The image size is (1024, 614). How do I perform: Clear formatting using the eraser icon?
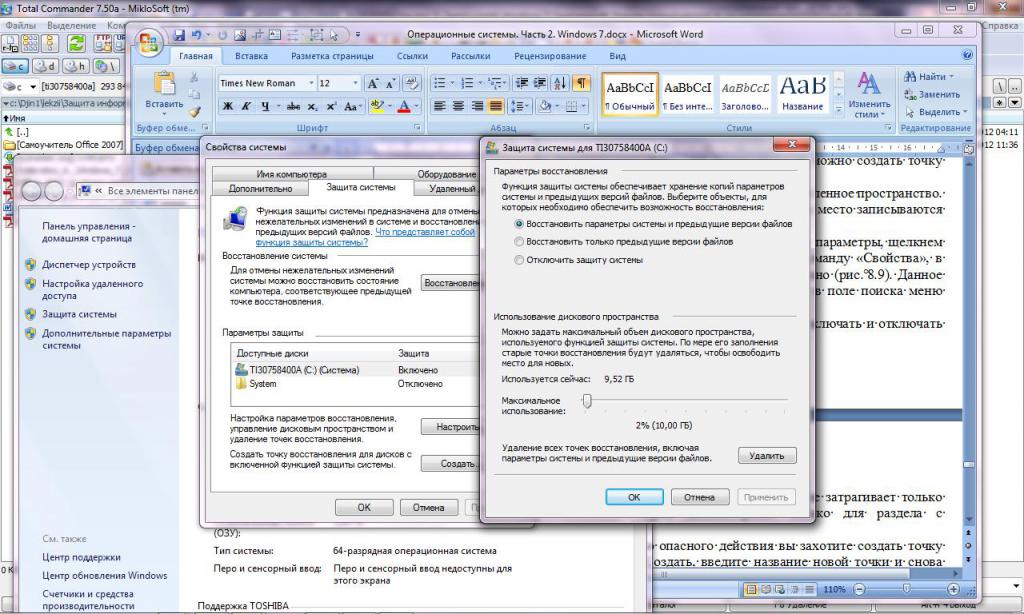tap(411, 83)
